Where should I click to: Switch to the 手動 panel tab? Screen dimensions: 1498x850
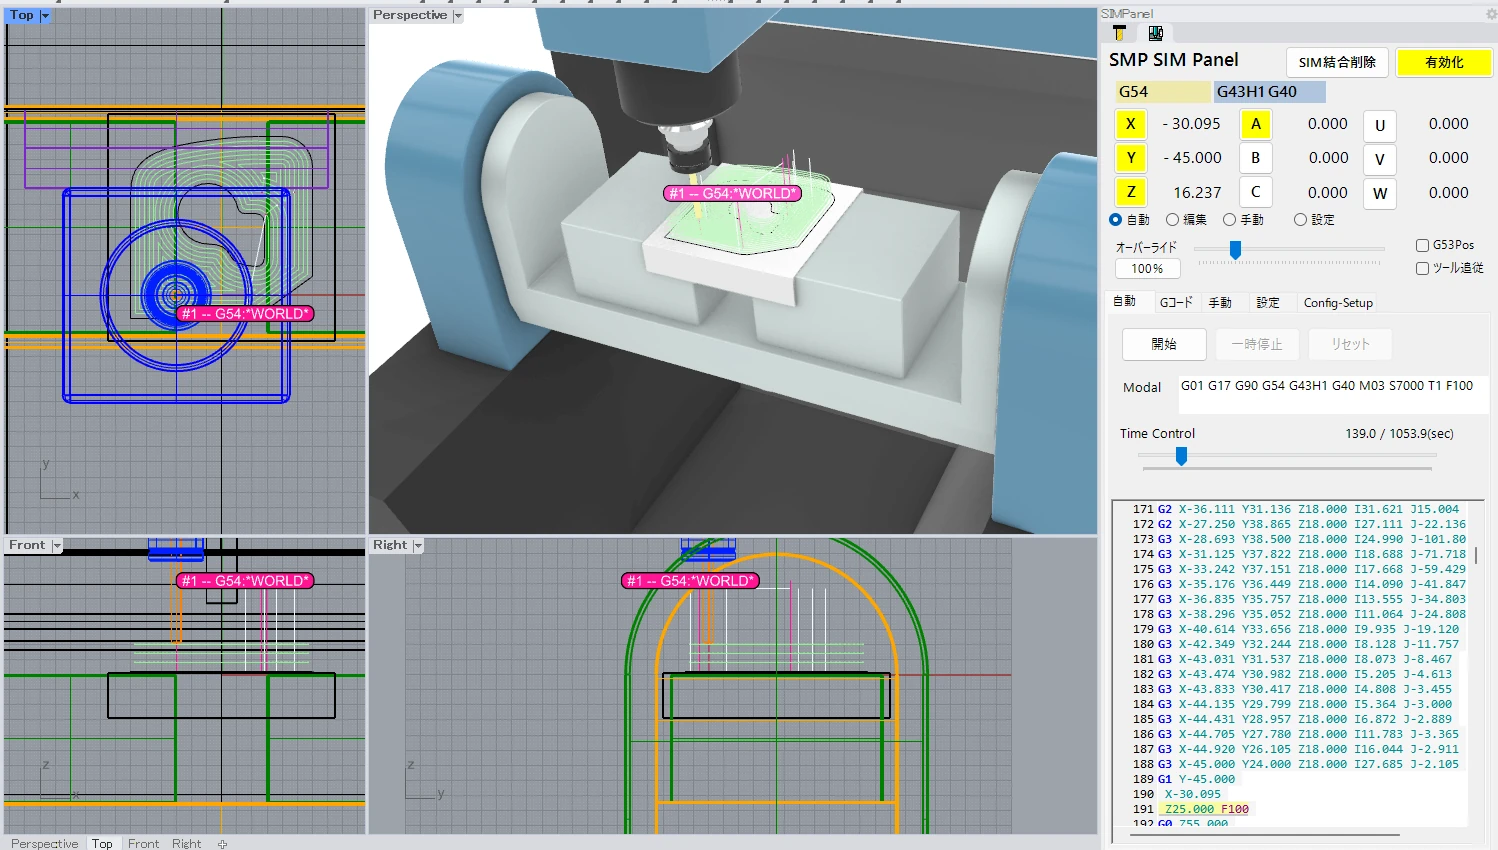(1220, 302)
